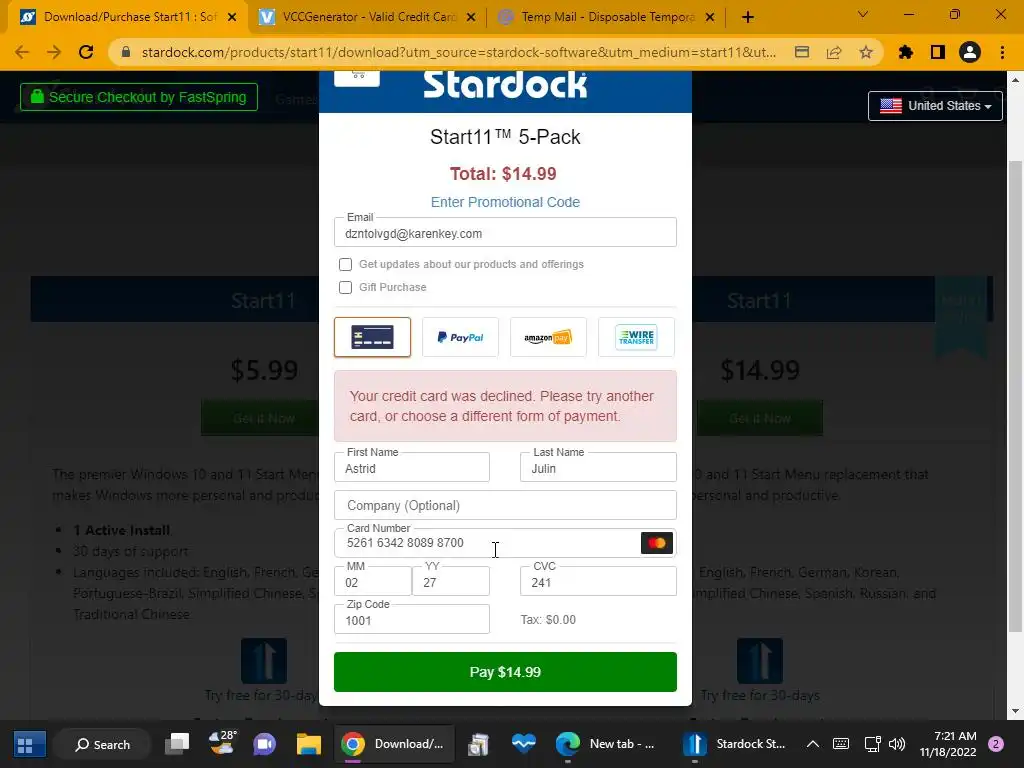The width and height of the screenshot is (1024, 768).
Task: Open the weather widget showing 28°
Action: 222,743
